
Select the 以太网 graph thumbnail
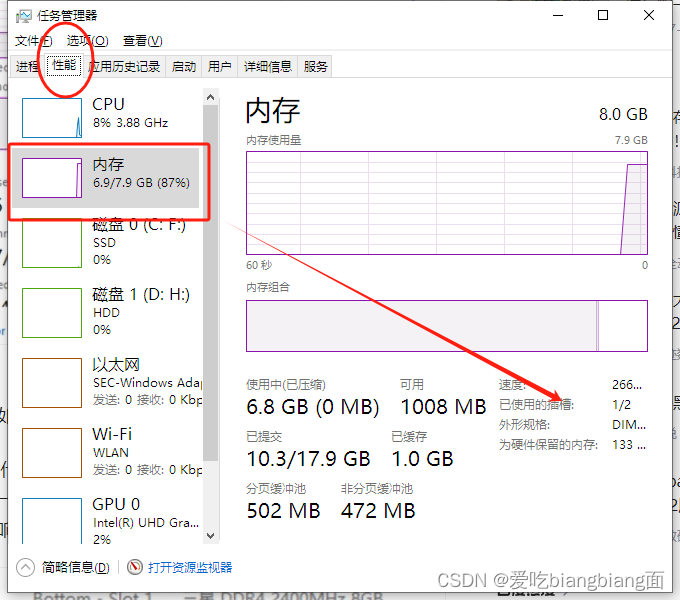52,383
